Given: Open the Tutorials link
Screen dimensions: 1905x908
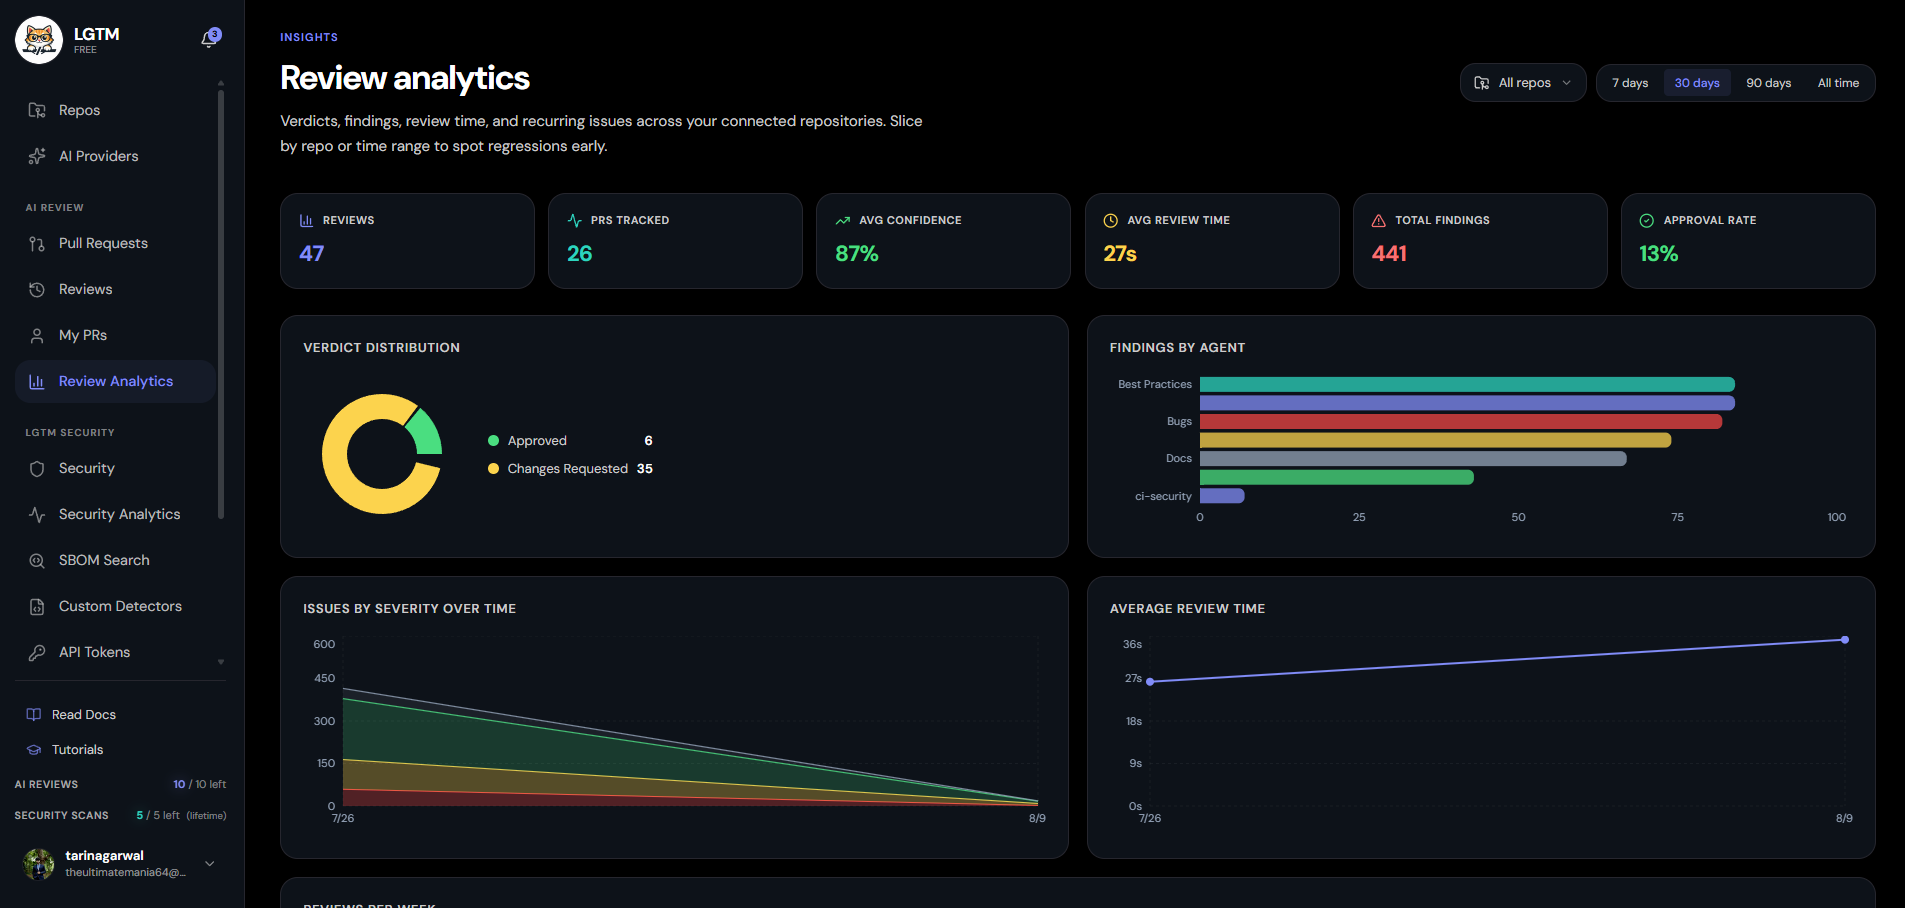Looking at the screenshot, I should [65, 749].
